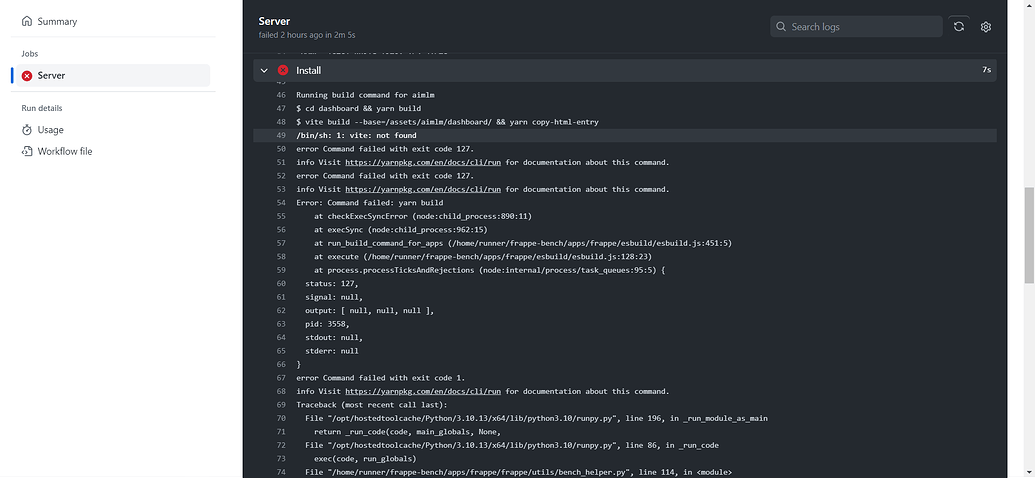Screen dimensions: 1035x478
Task: Click the 'Server' job title heading
Action: pyautogui.click(x=274, y=21)
